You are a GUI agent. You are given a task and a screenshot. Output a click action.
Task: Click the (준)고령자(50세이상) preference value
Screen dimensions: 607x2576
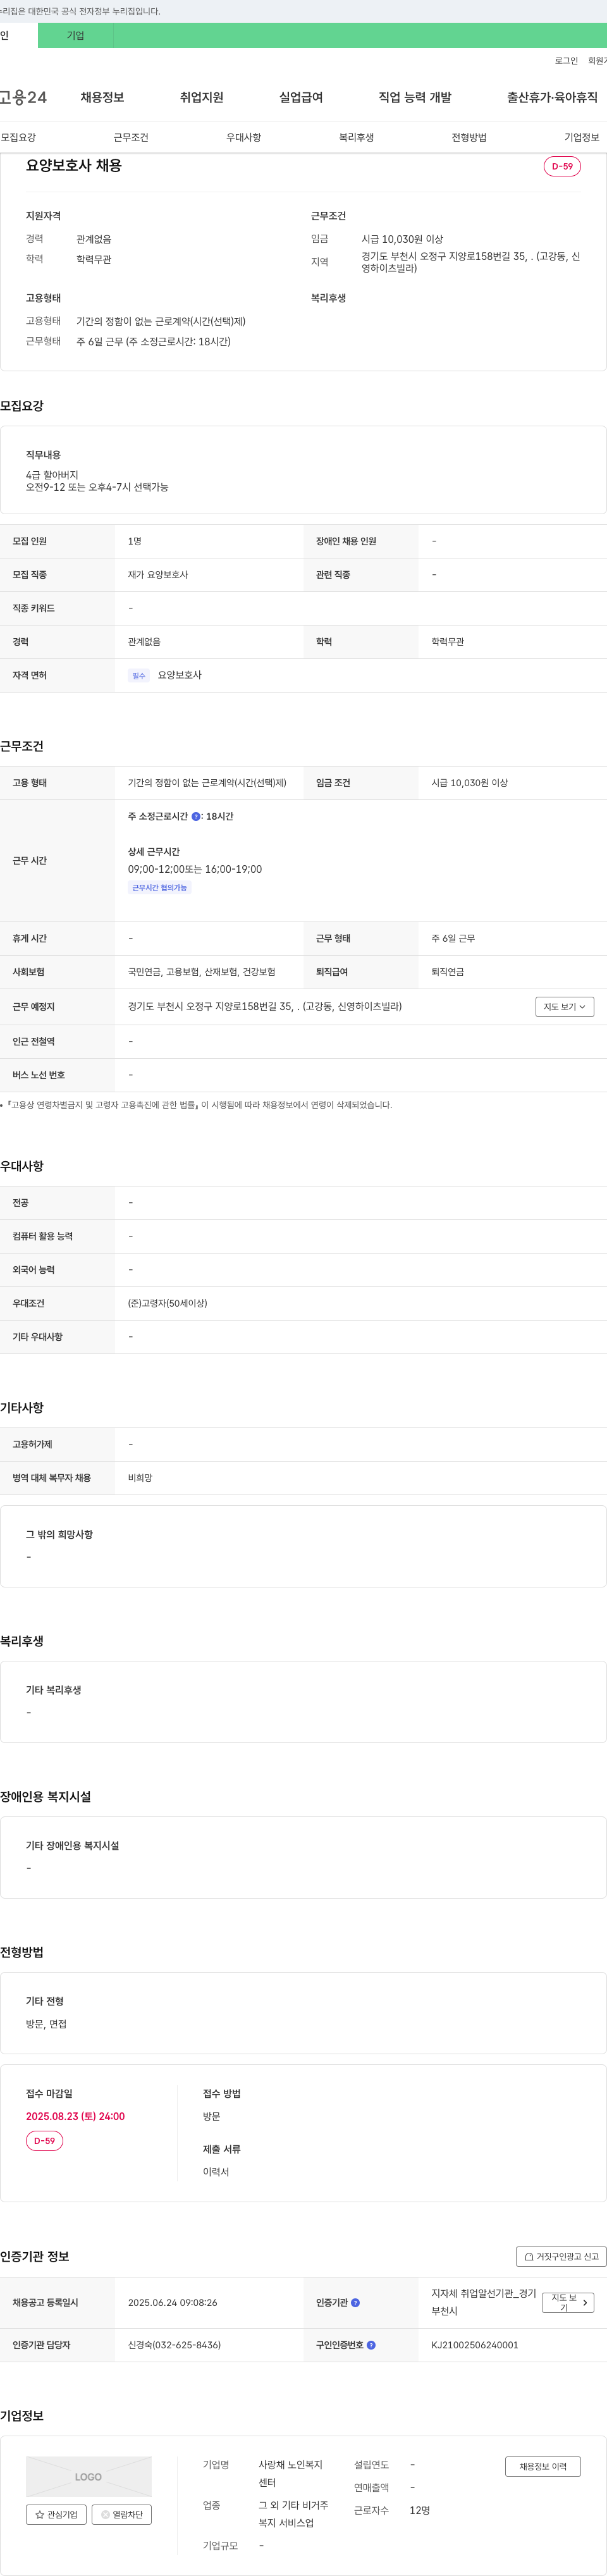coord(168,1303)
